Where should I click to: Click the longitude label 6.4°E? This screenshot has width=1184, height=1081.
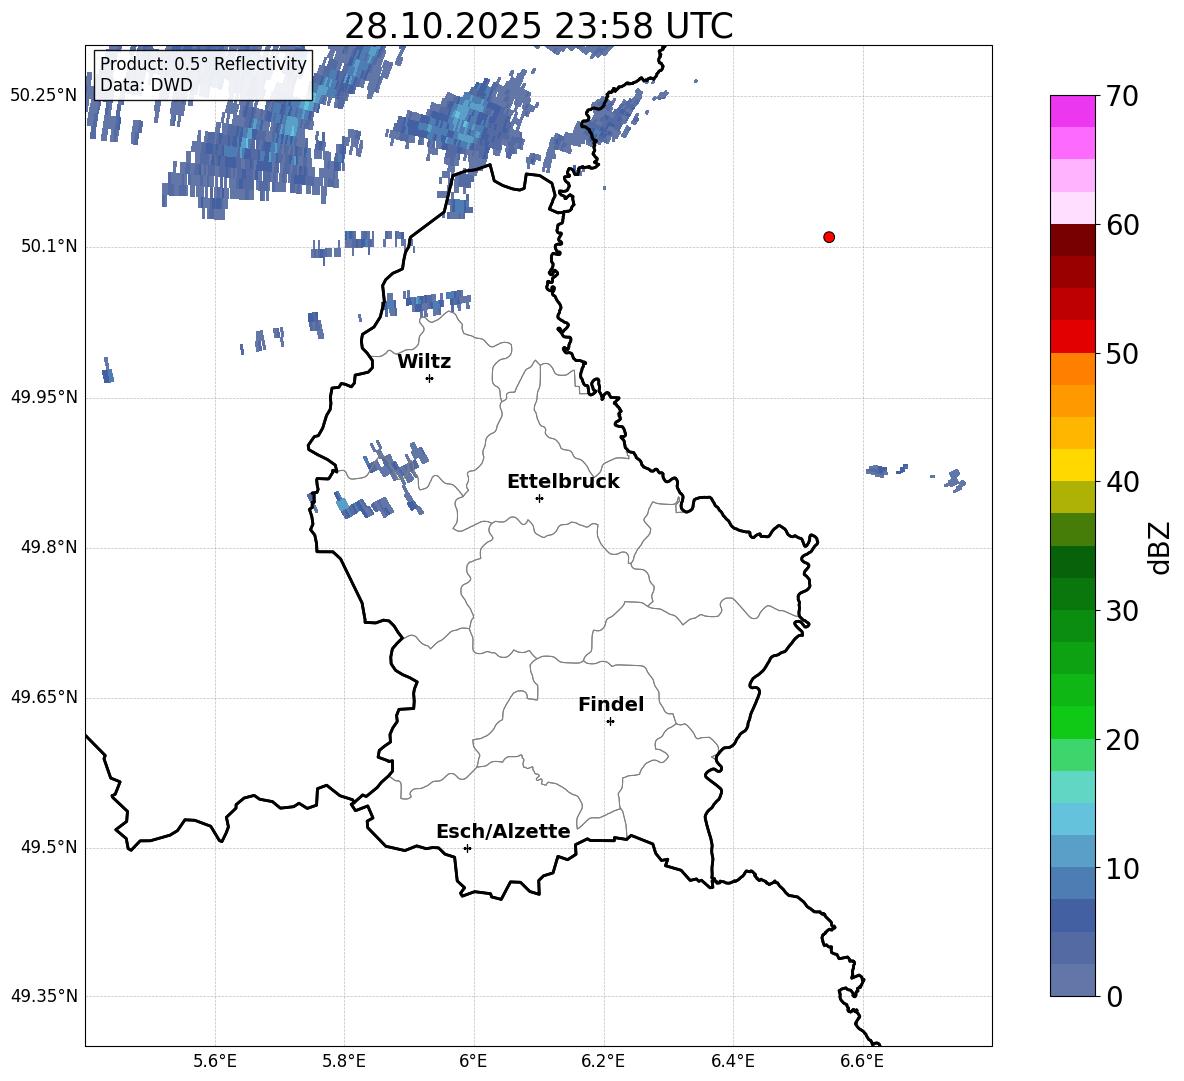pos(732,1061)
